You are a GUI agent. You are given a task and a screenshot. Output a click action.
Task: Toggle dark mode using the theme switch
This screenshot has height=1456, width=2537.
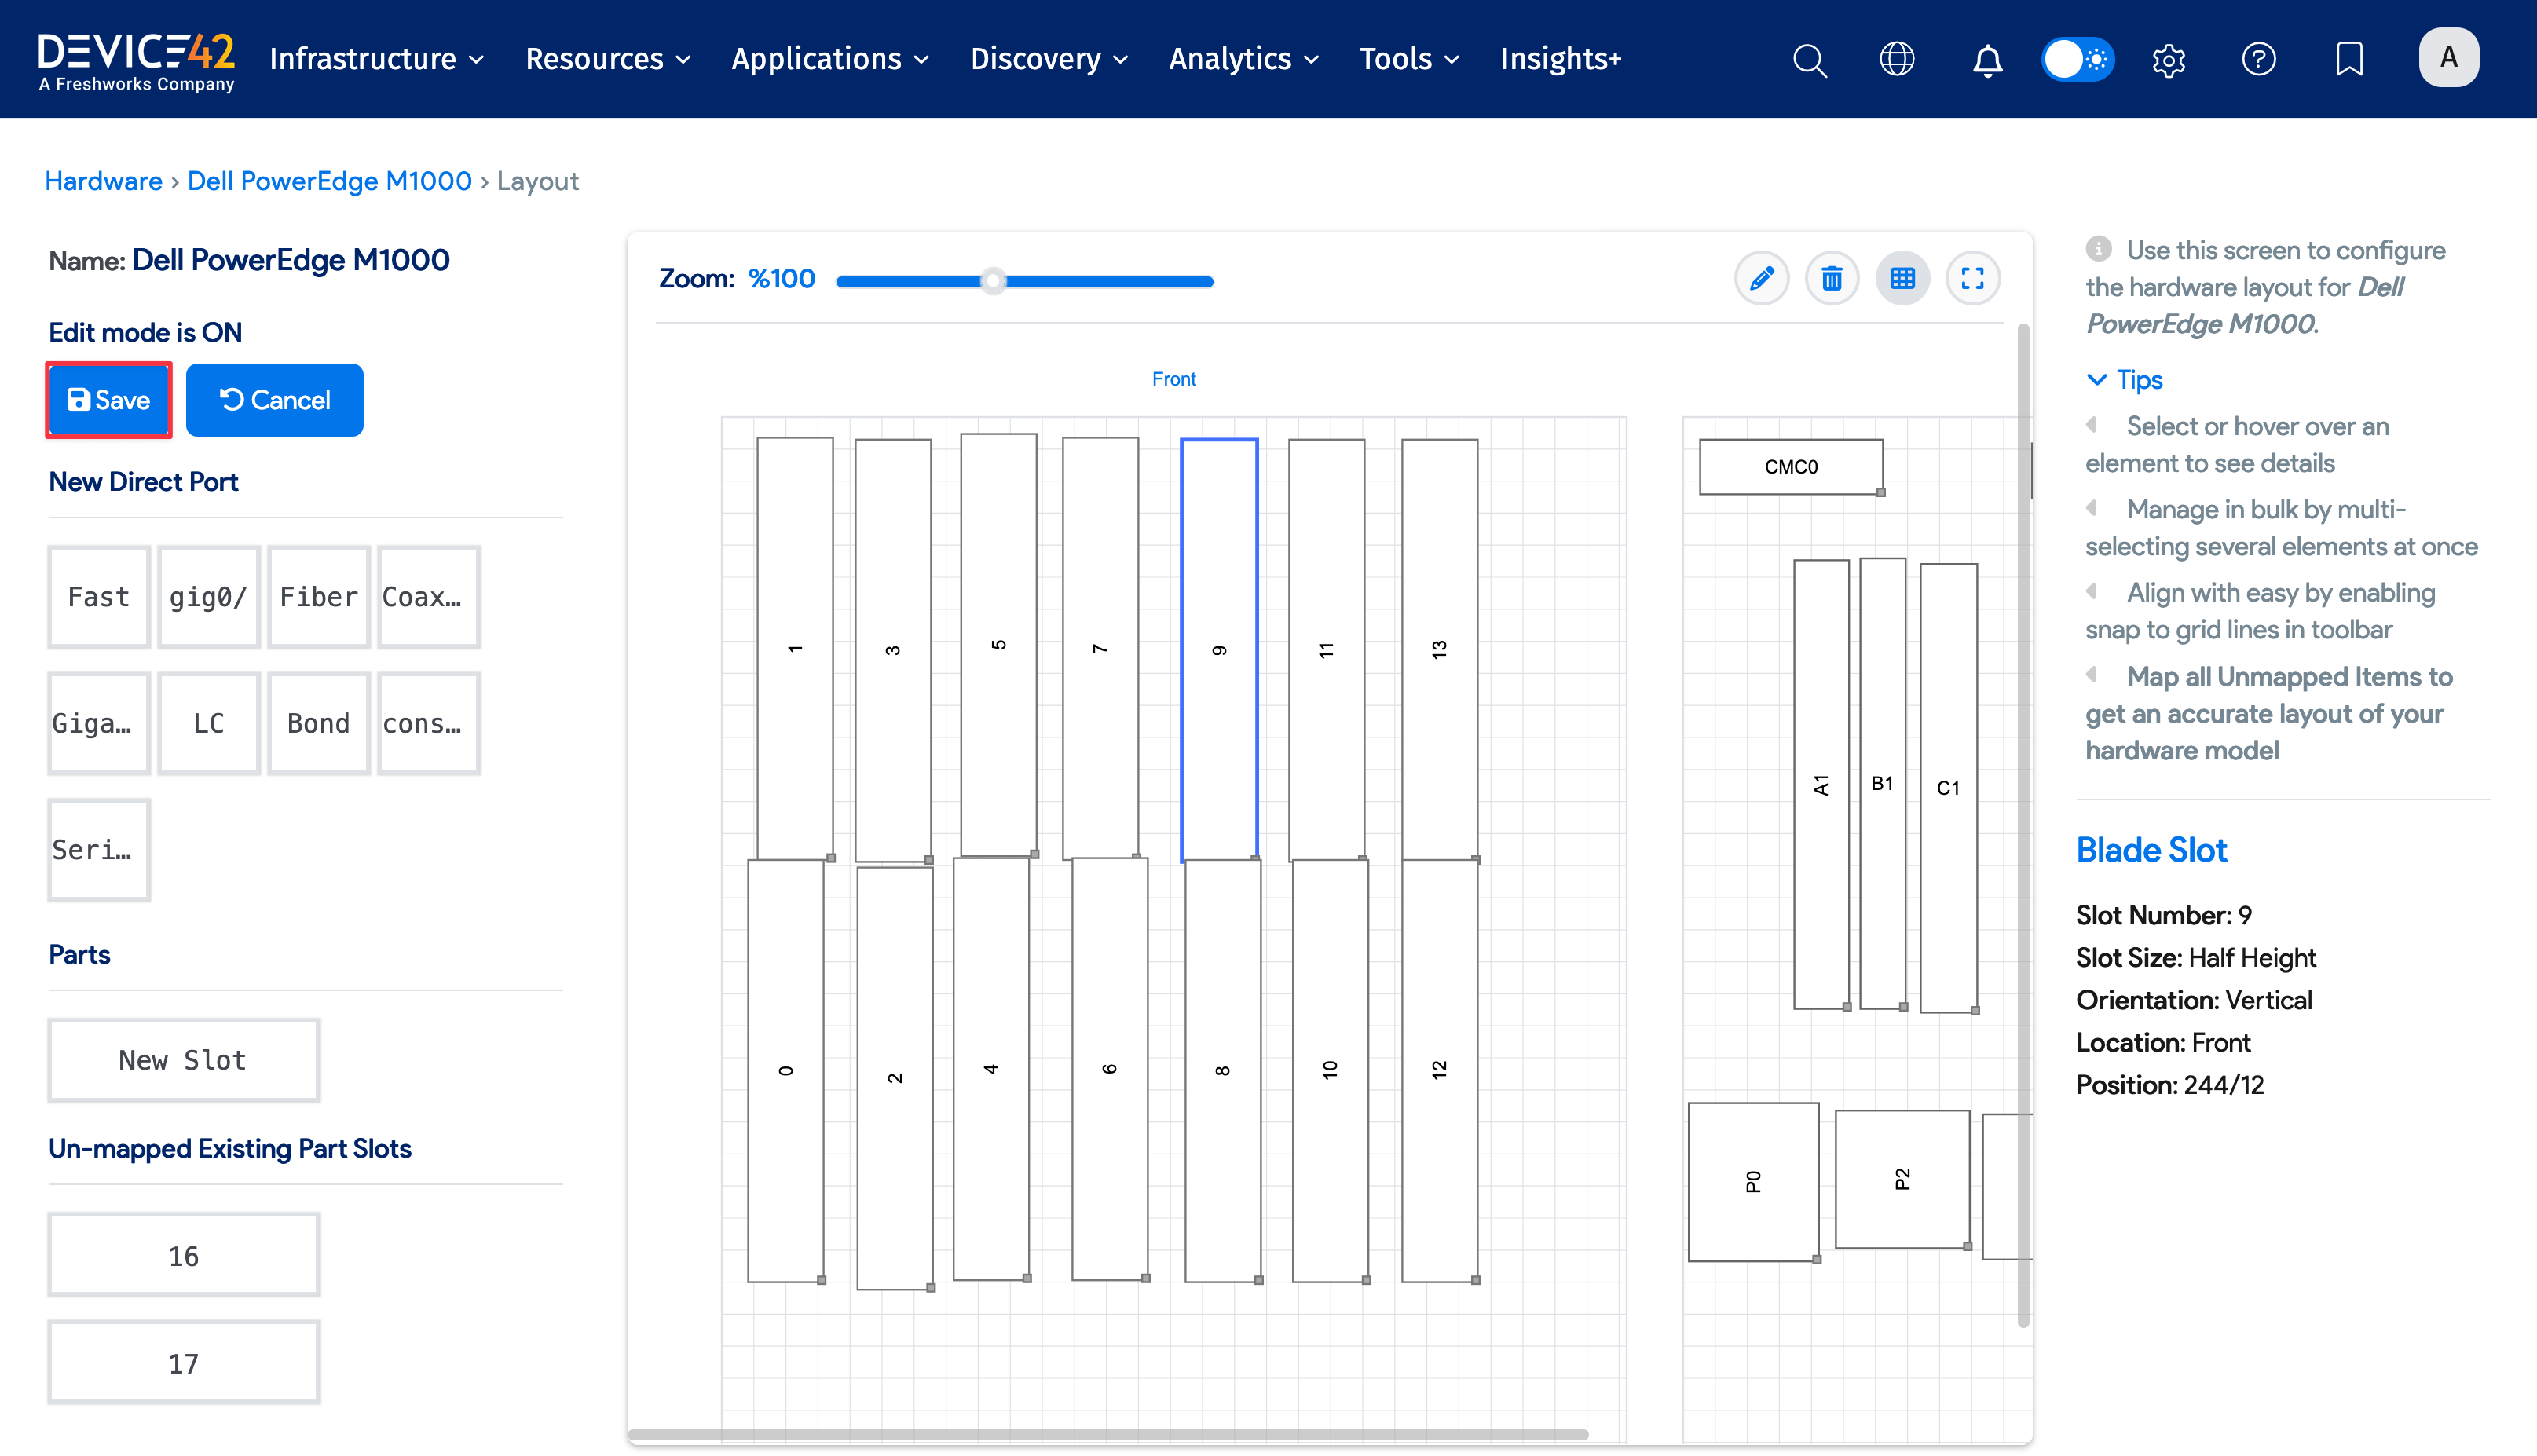(2078, 60)
